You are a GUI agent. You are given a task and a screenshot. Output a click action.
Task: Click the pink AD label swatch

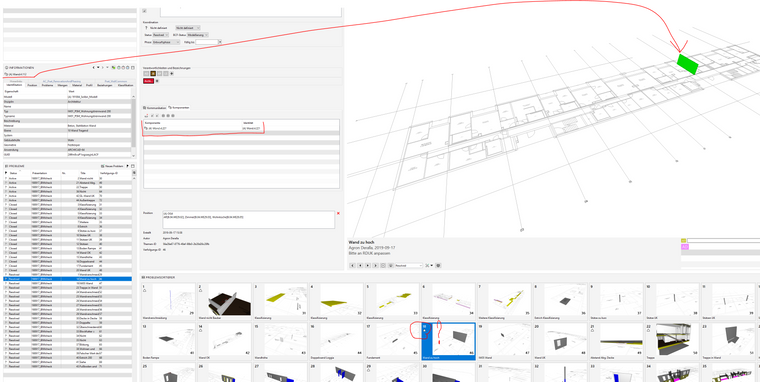click(x=685, y=247)
